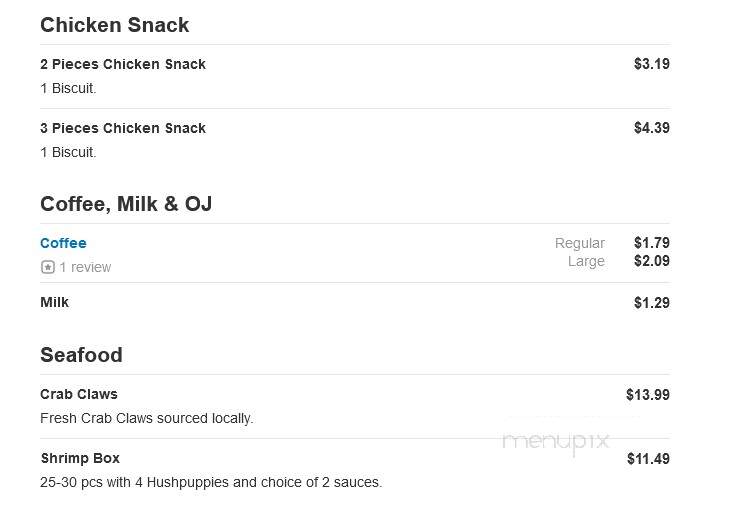Click the Milk menu item
This screenshot has width=735, height=524.
pos(54,302)
